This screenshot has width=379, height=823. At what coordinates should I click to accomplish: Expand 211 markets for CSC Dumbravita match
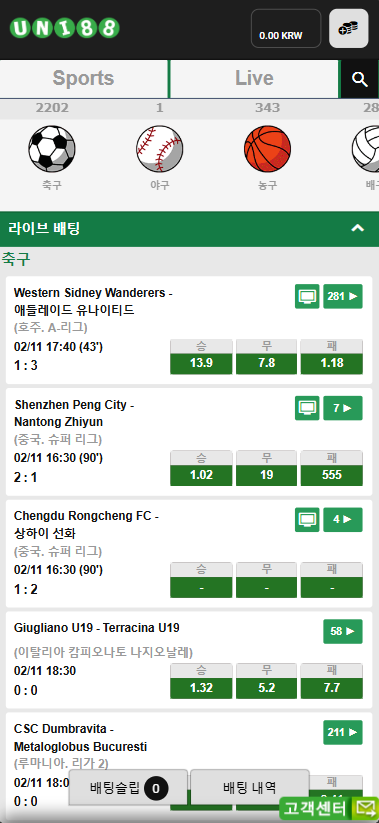coord(343,732)
